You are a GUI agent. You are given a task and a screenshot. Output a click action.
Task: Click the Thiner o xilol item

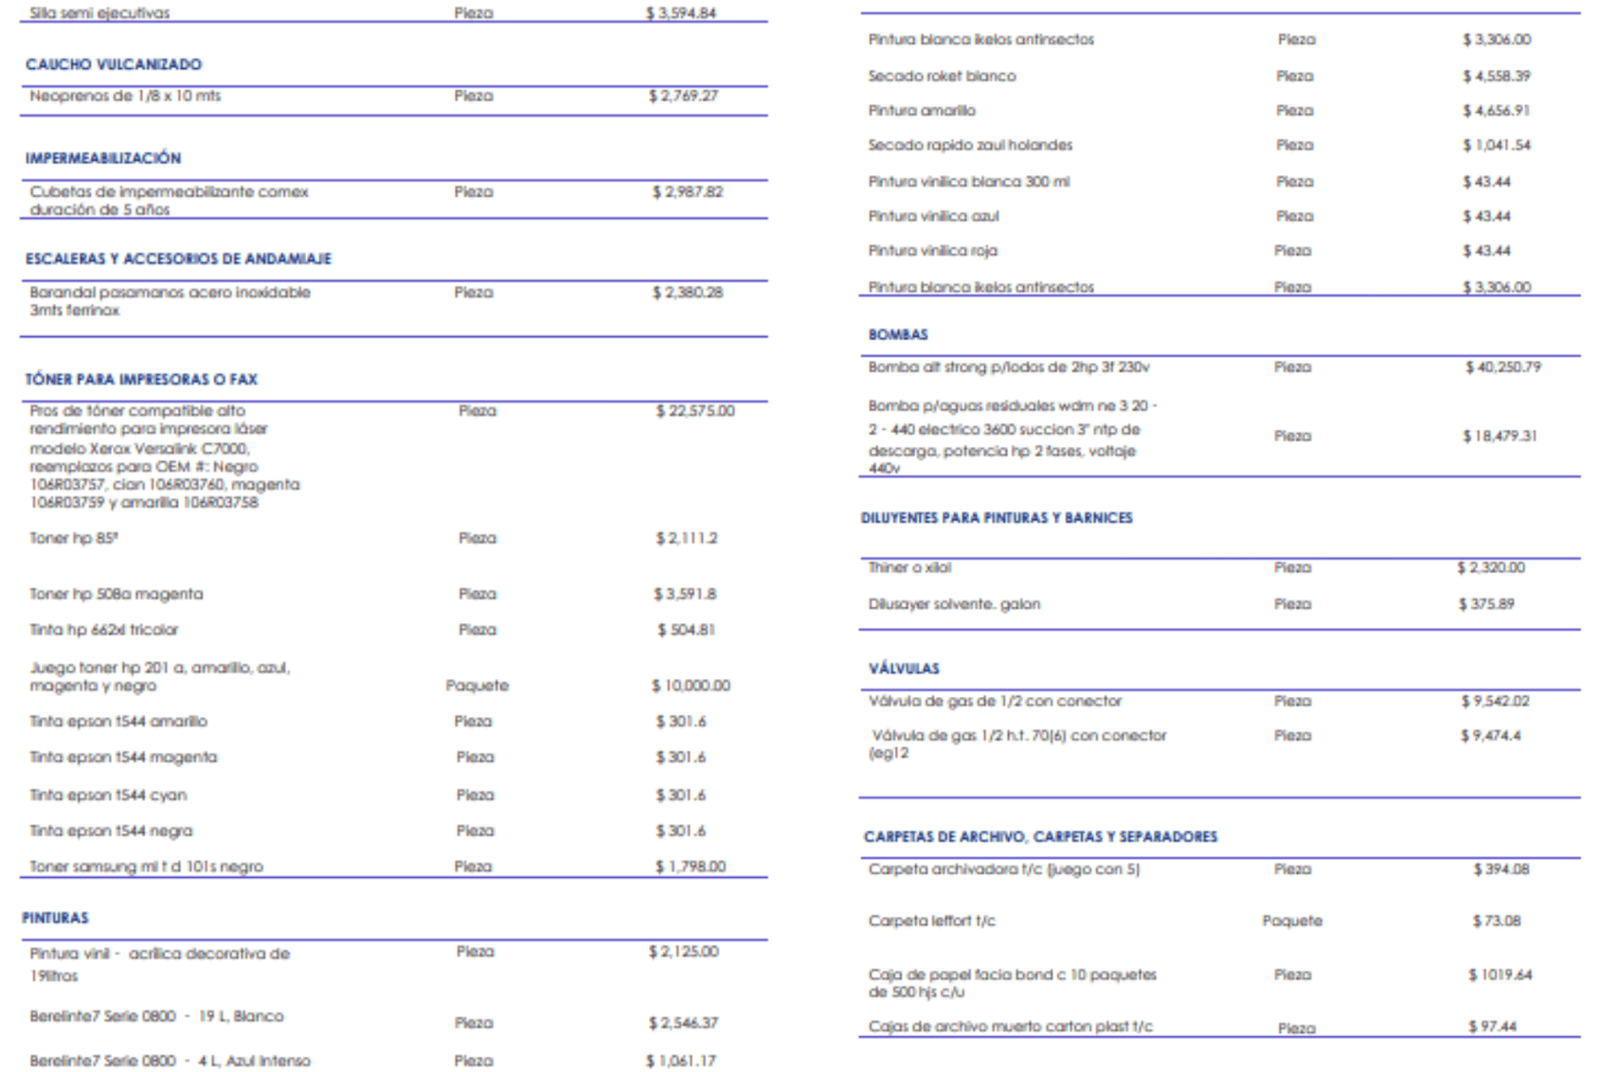909,568
